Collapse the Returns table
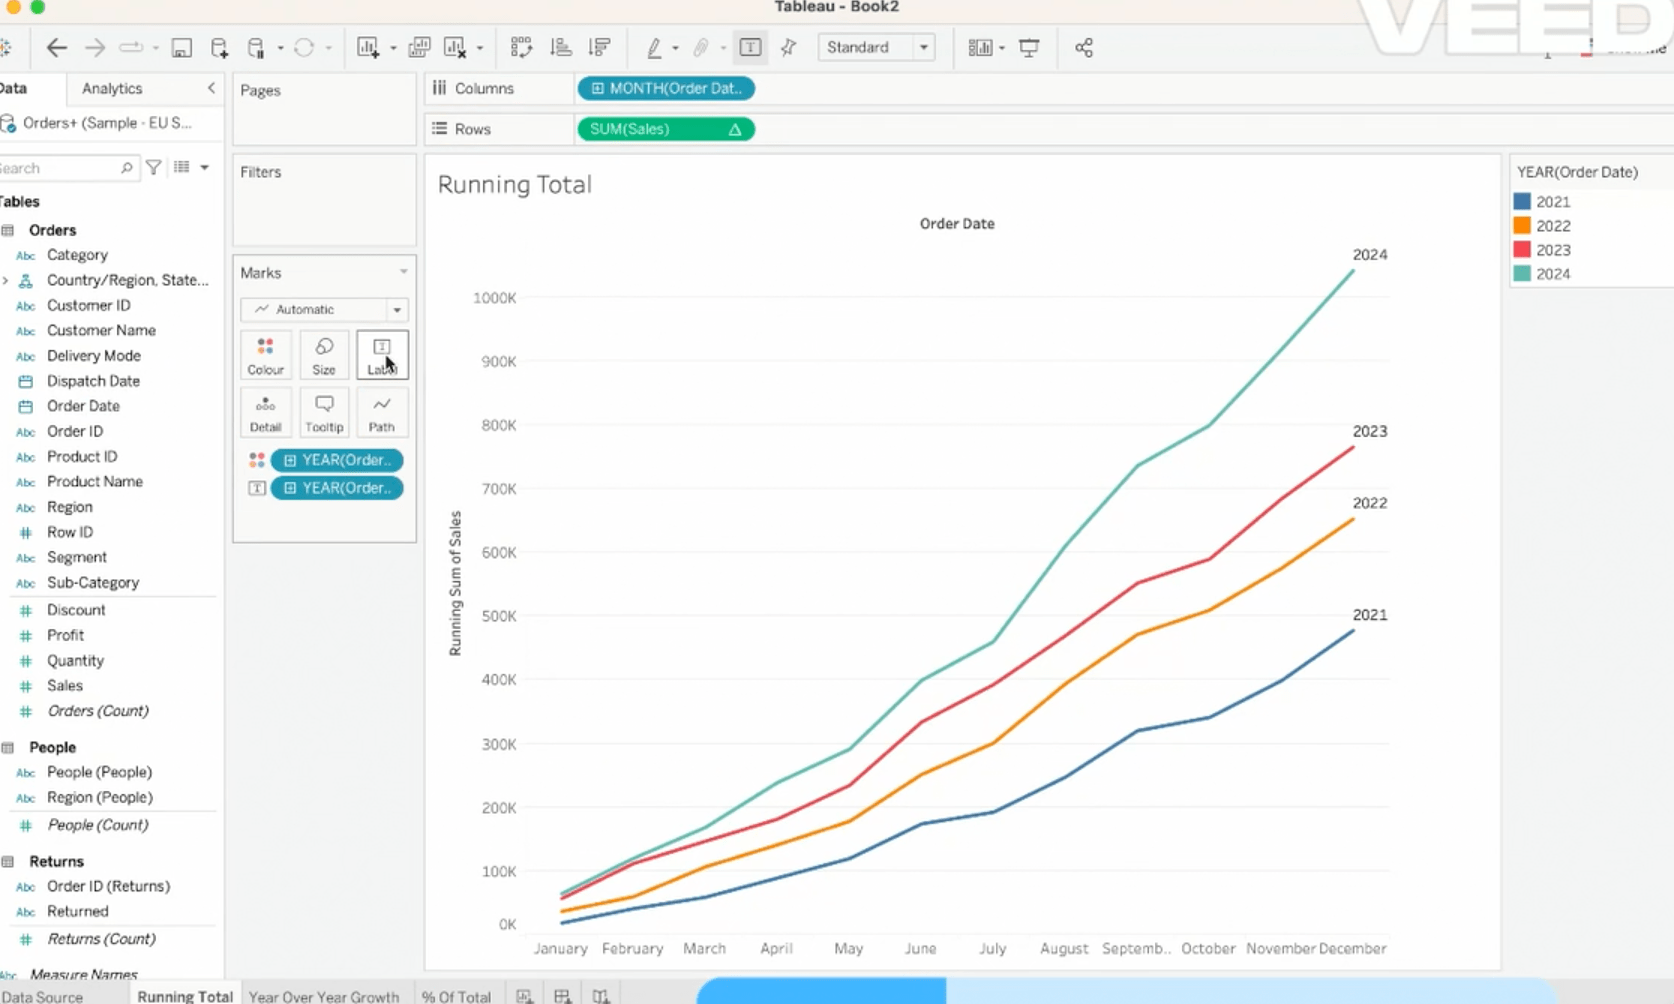Screen dimensions: 1674x1004 point(8,861)
